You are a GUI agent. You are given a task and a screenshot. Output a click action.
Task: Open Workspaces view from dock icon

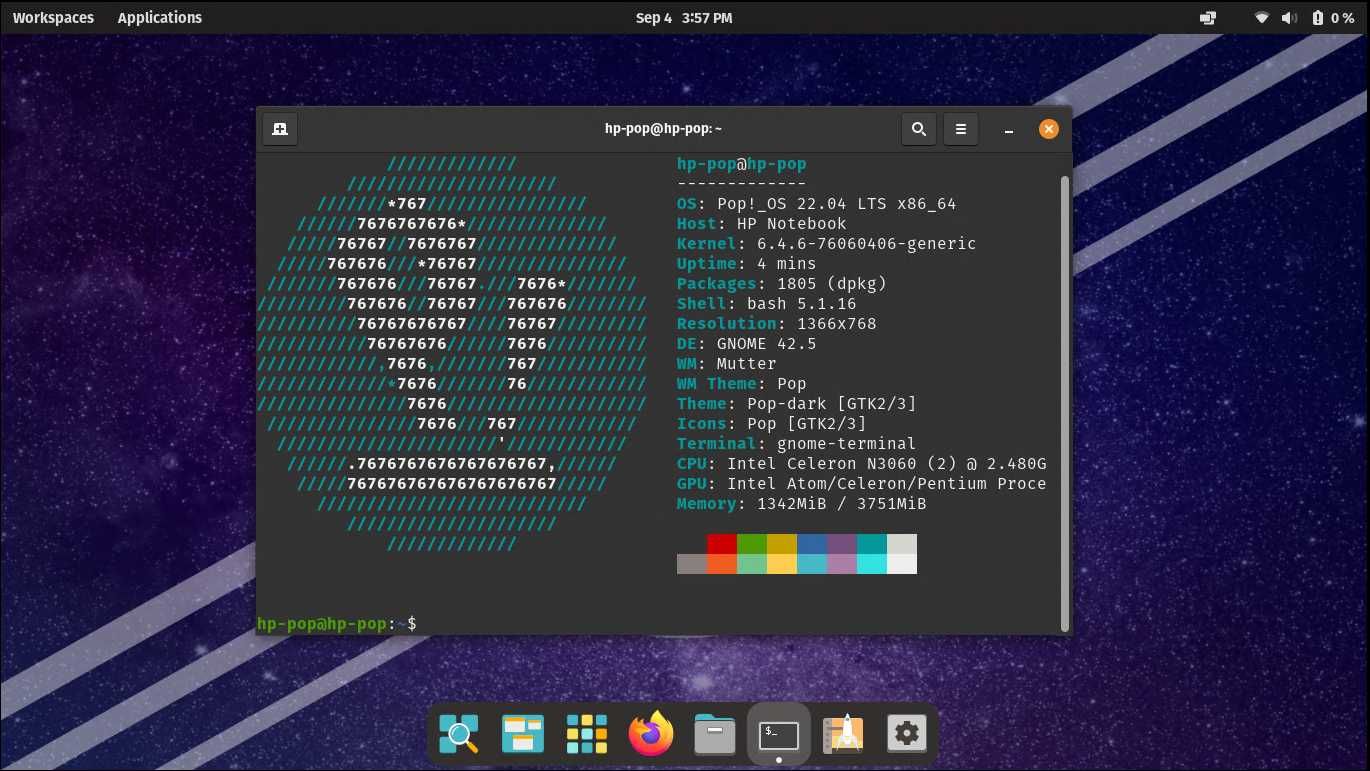[523, 734]
